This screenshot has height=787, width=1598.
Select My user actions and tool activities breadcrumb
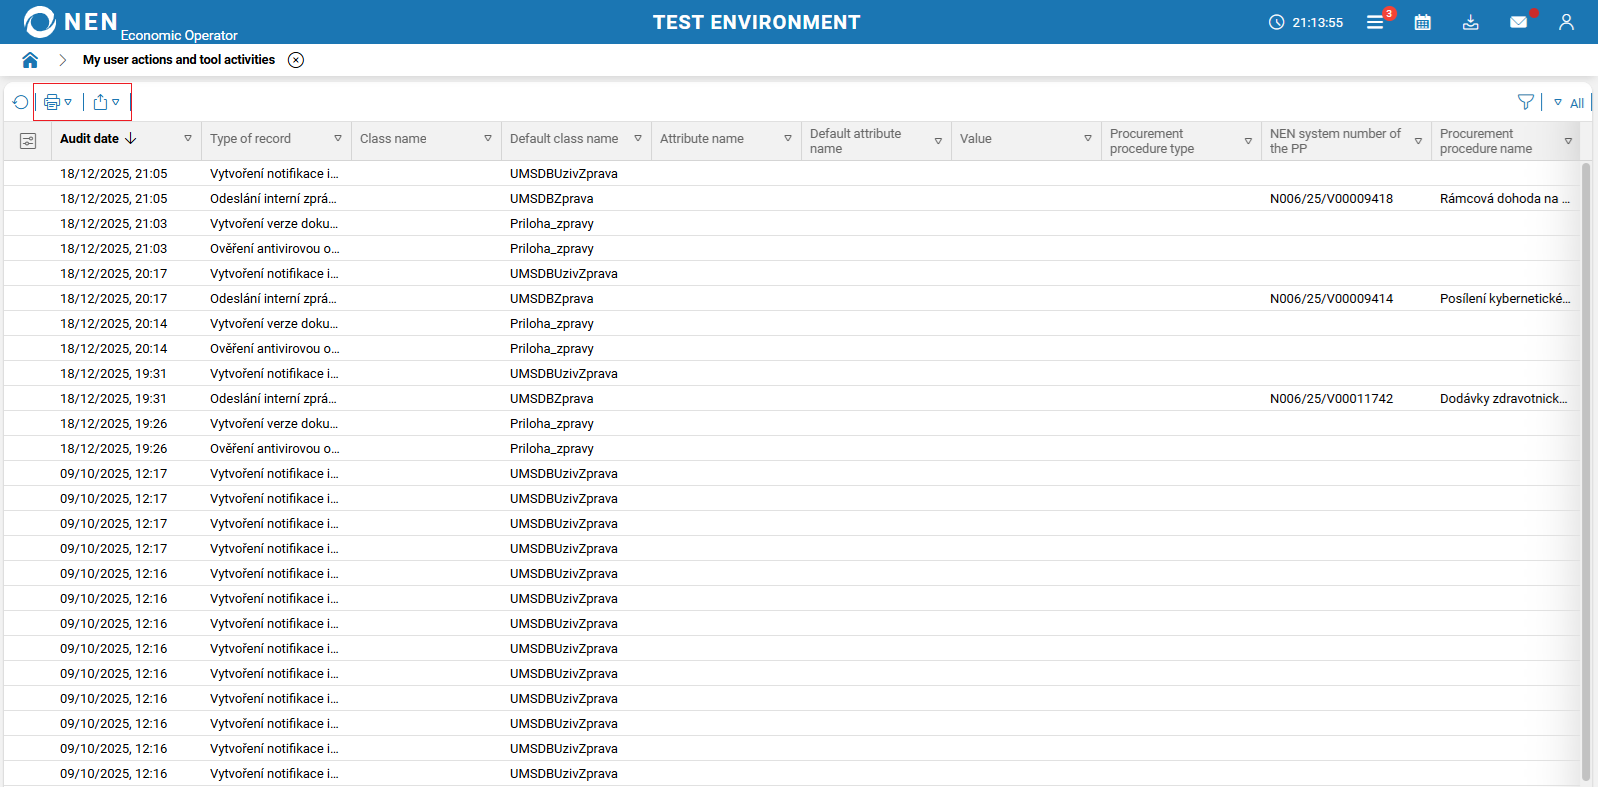179,60
